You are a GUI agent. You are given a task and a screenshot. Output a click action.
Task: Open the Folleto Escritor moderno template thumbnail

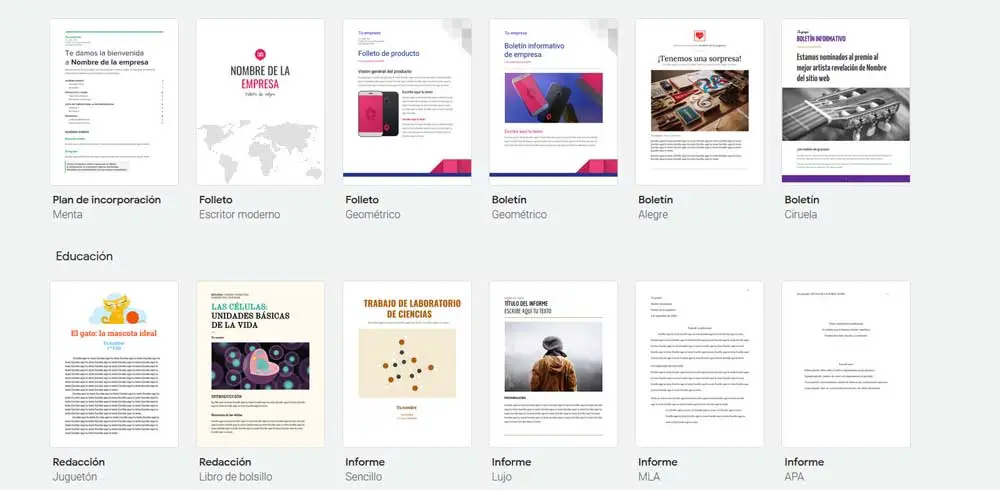[260, 102]
